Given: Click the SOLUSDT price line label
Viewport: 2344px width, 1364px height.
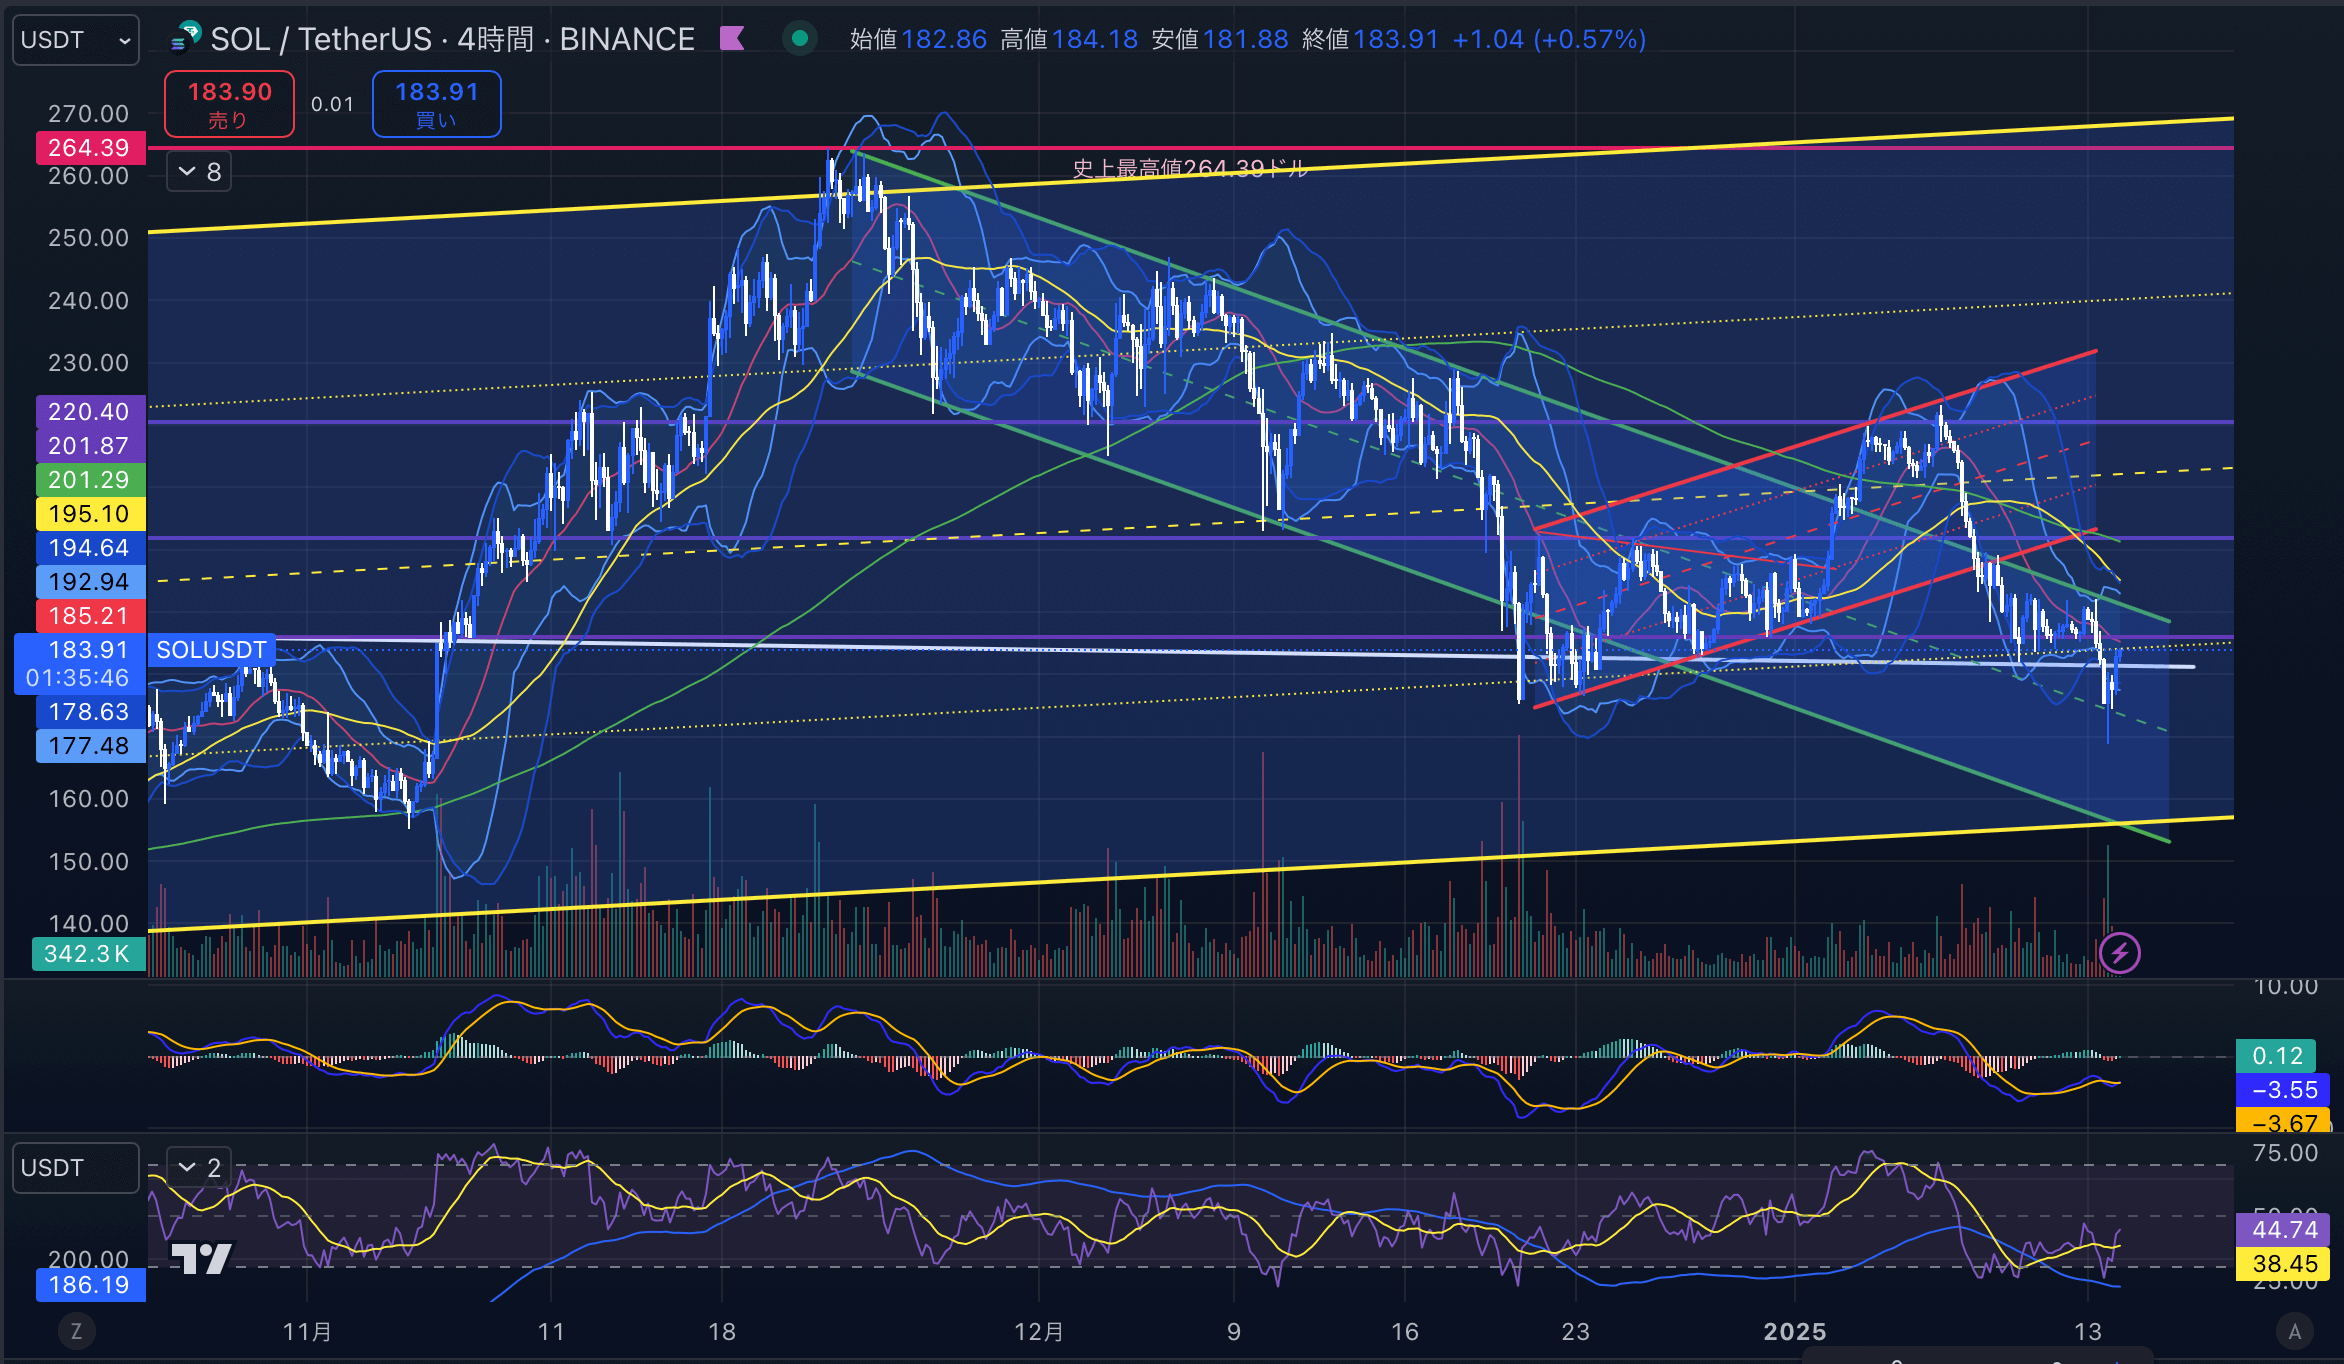Looking at the screenshot, I should (x=211, y=650).
